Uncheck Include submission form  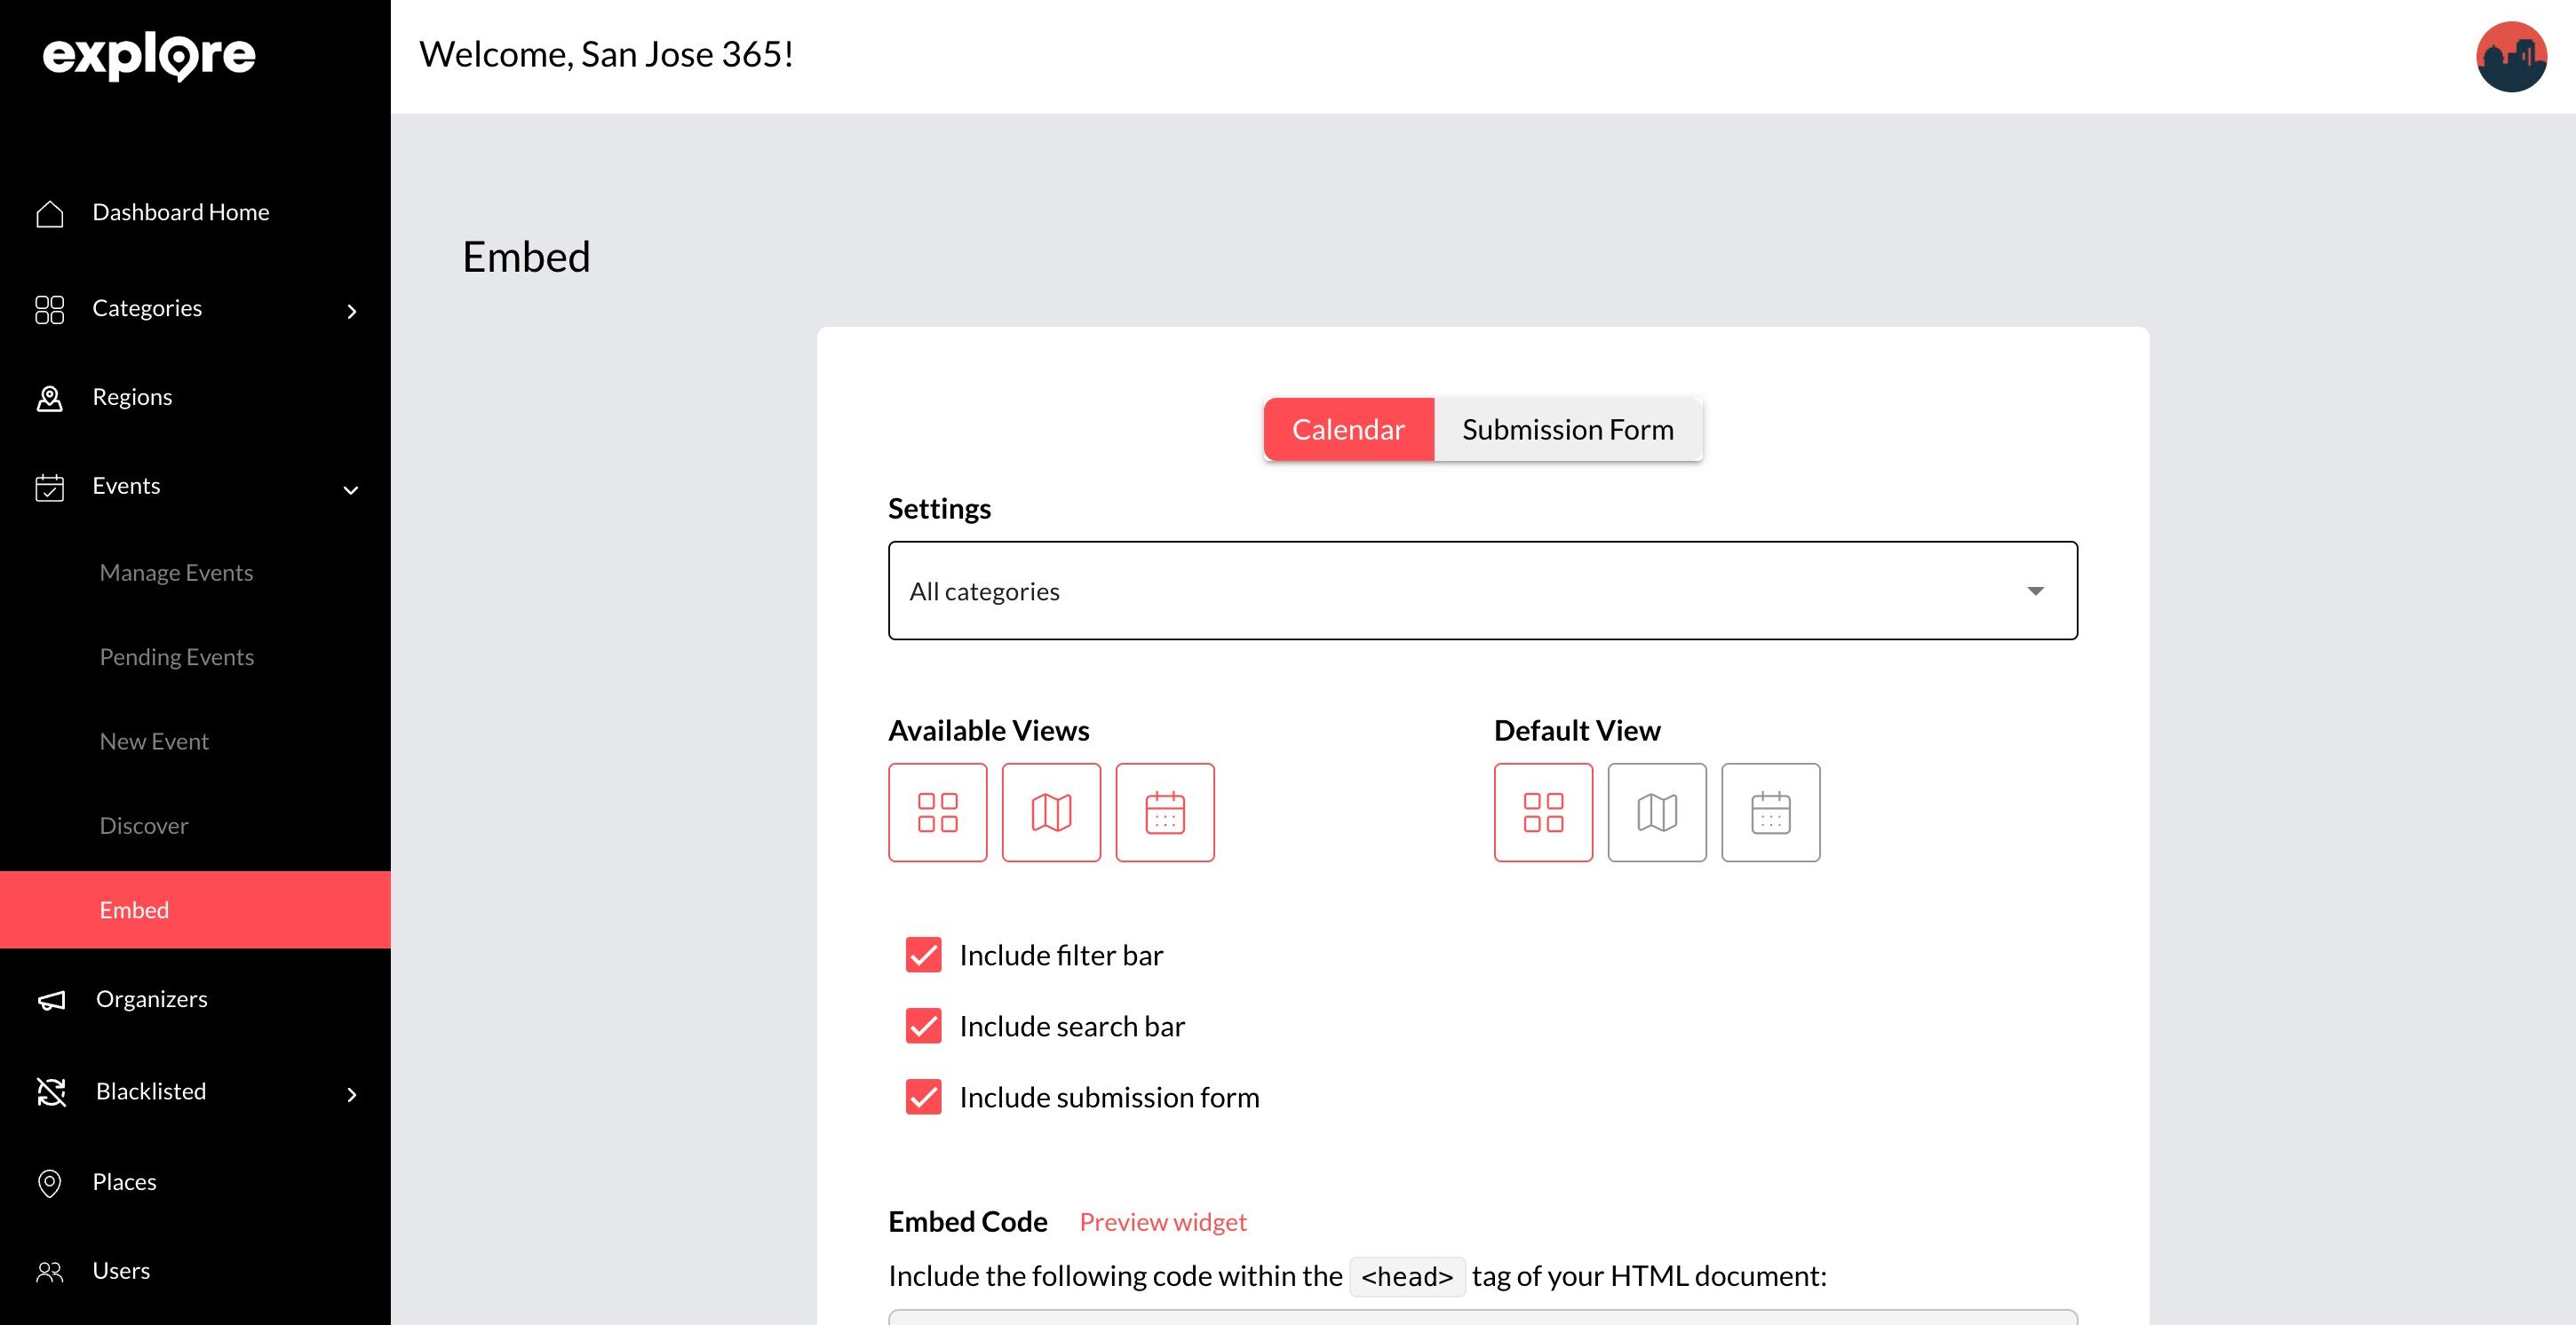point(923,1097)
